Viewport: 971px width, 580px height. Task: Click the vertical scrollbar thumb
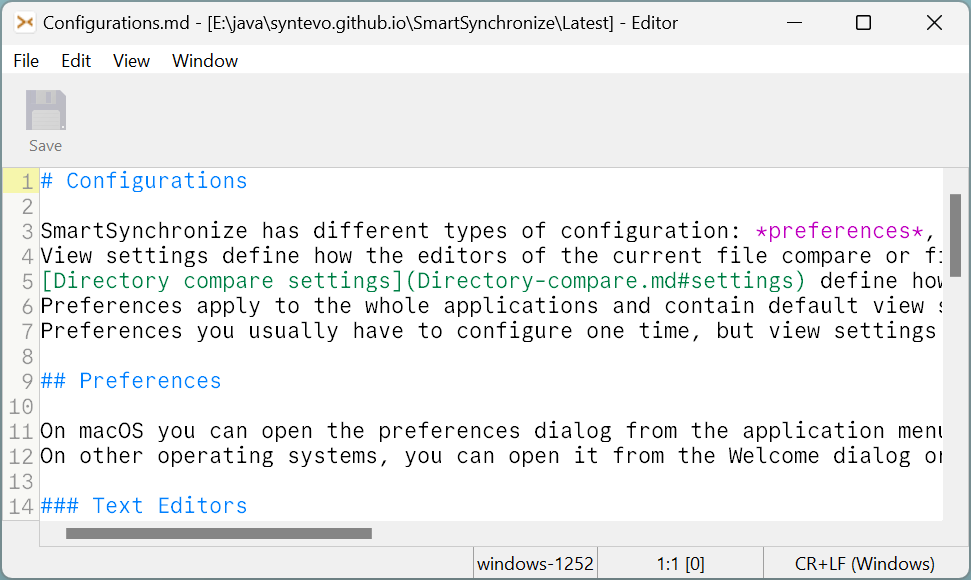[955, 235]
